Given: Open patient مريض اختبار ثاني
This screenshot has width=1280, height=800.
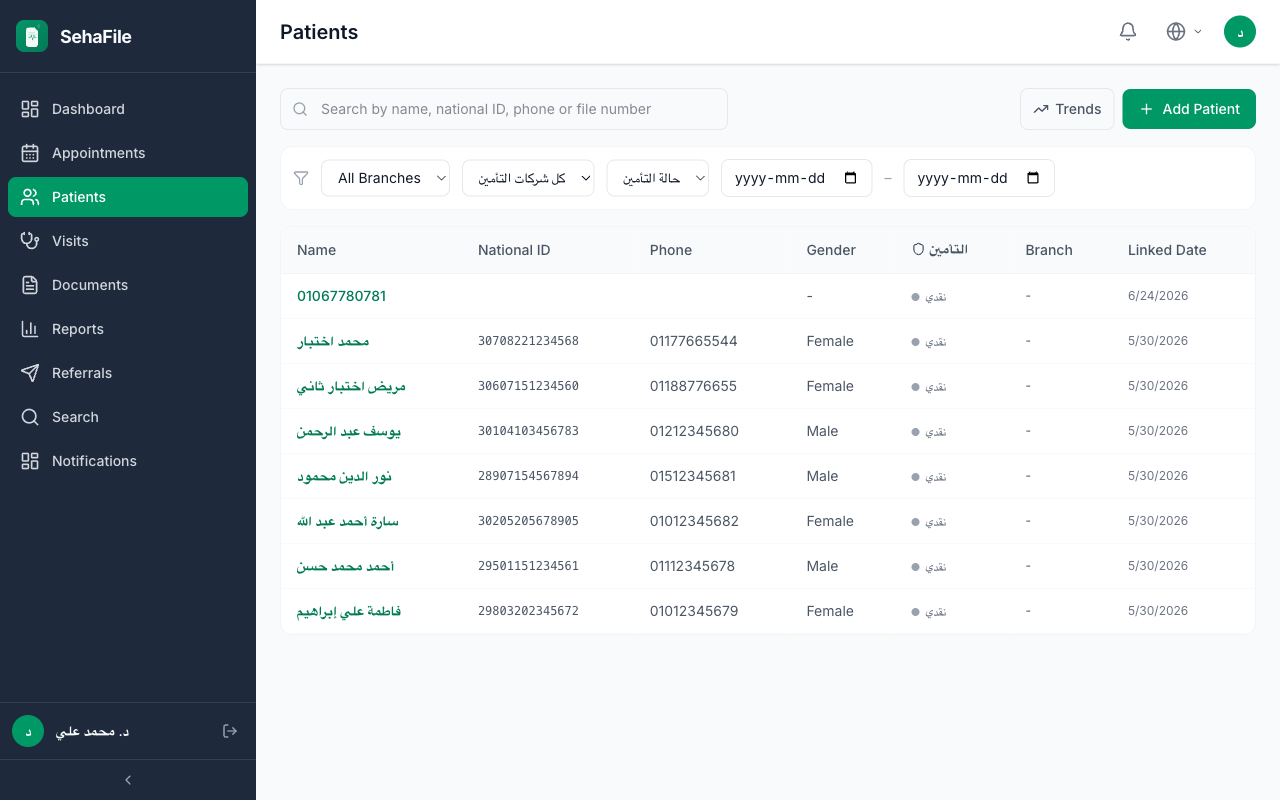Looking at the screenshot, I should click(x=351, y=386).
